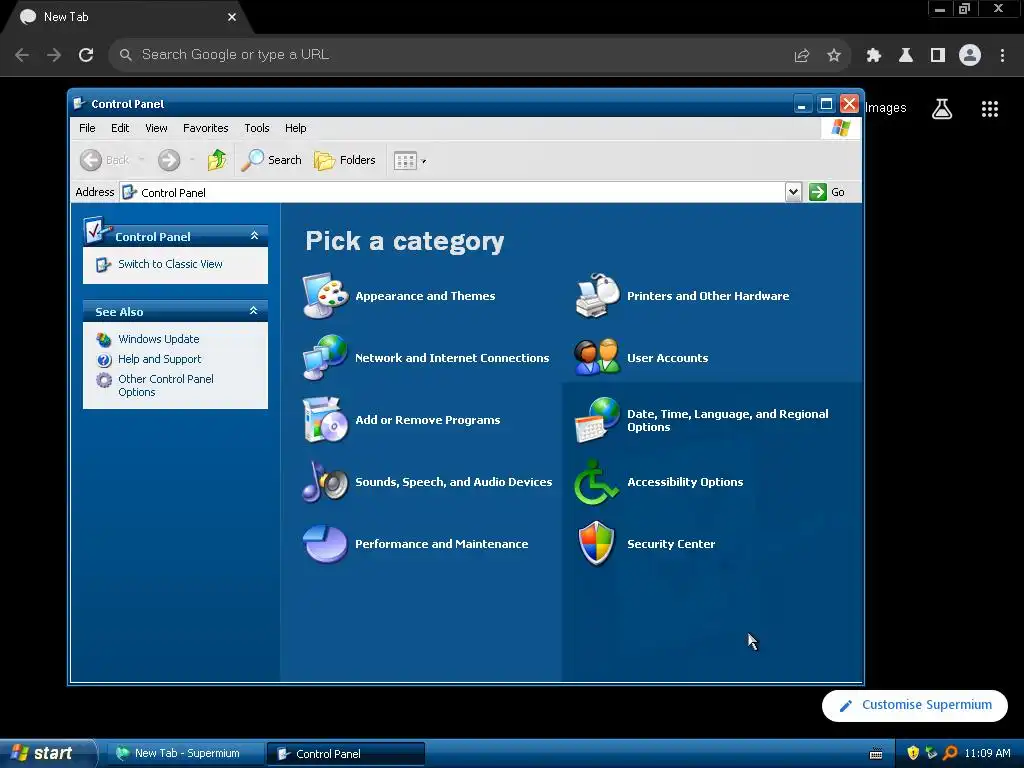The width and height of the screenshot is (1024, 768).
Task: Click the magnifier icon in system tray
Action: point(950,753)
